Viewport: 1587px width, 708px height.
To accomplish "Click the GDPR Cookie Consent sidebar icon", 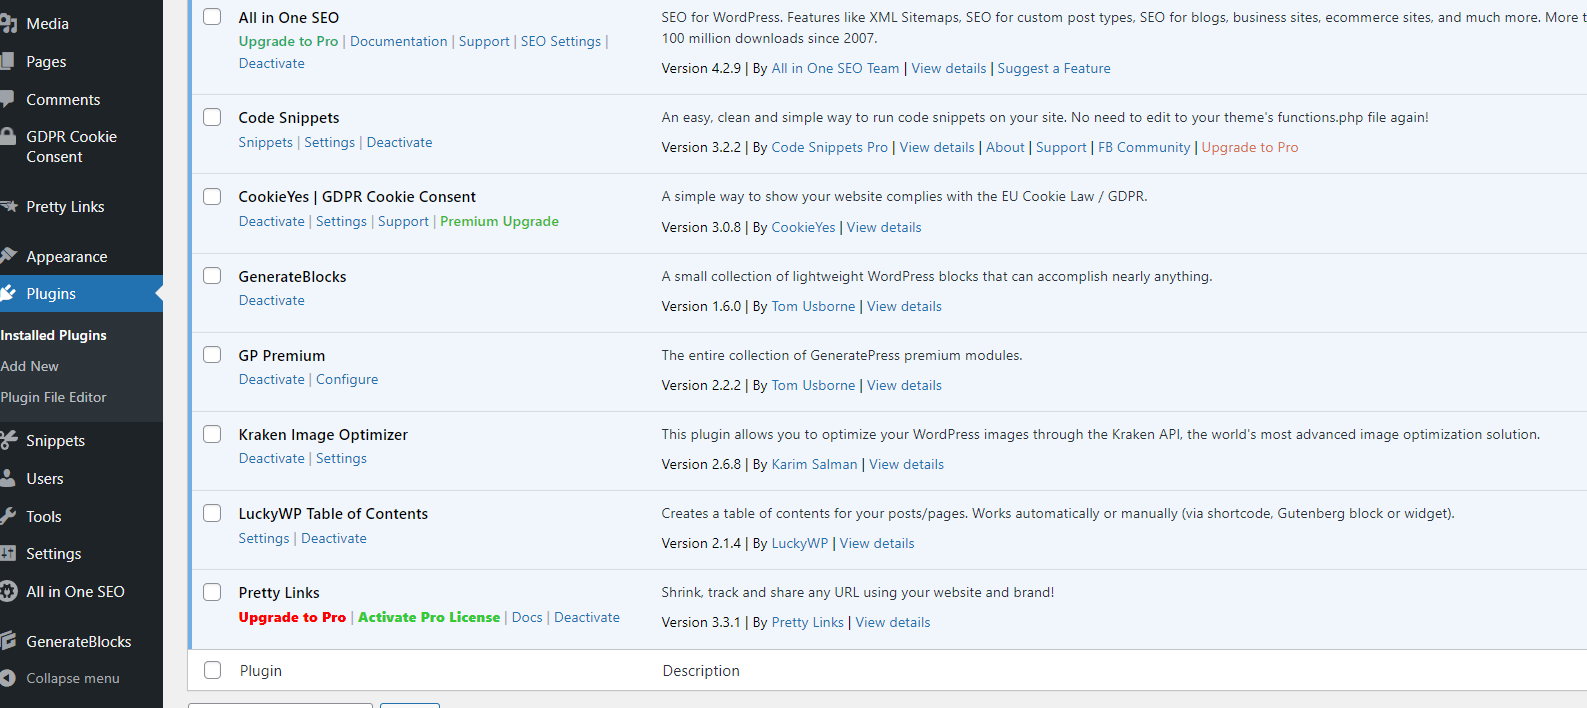I will click(x=8, y=137).
